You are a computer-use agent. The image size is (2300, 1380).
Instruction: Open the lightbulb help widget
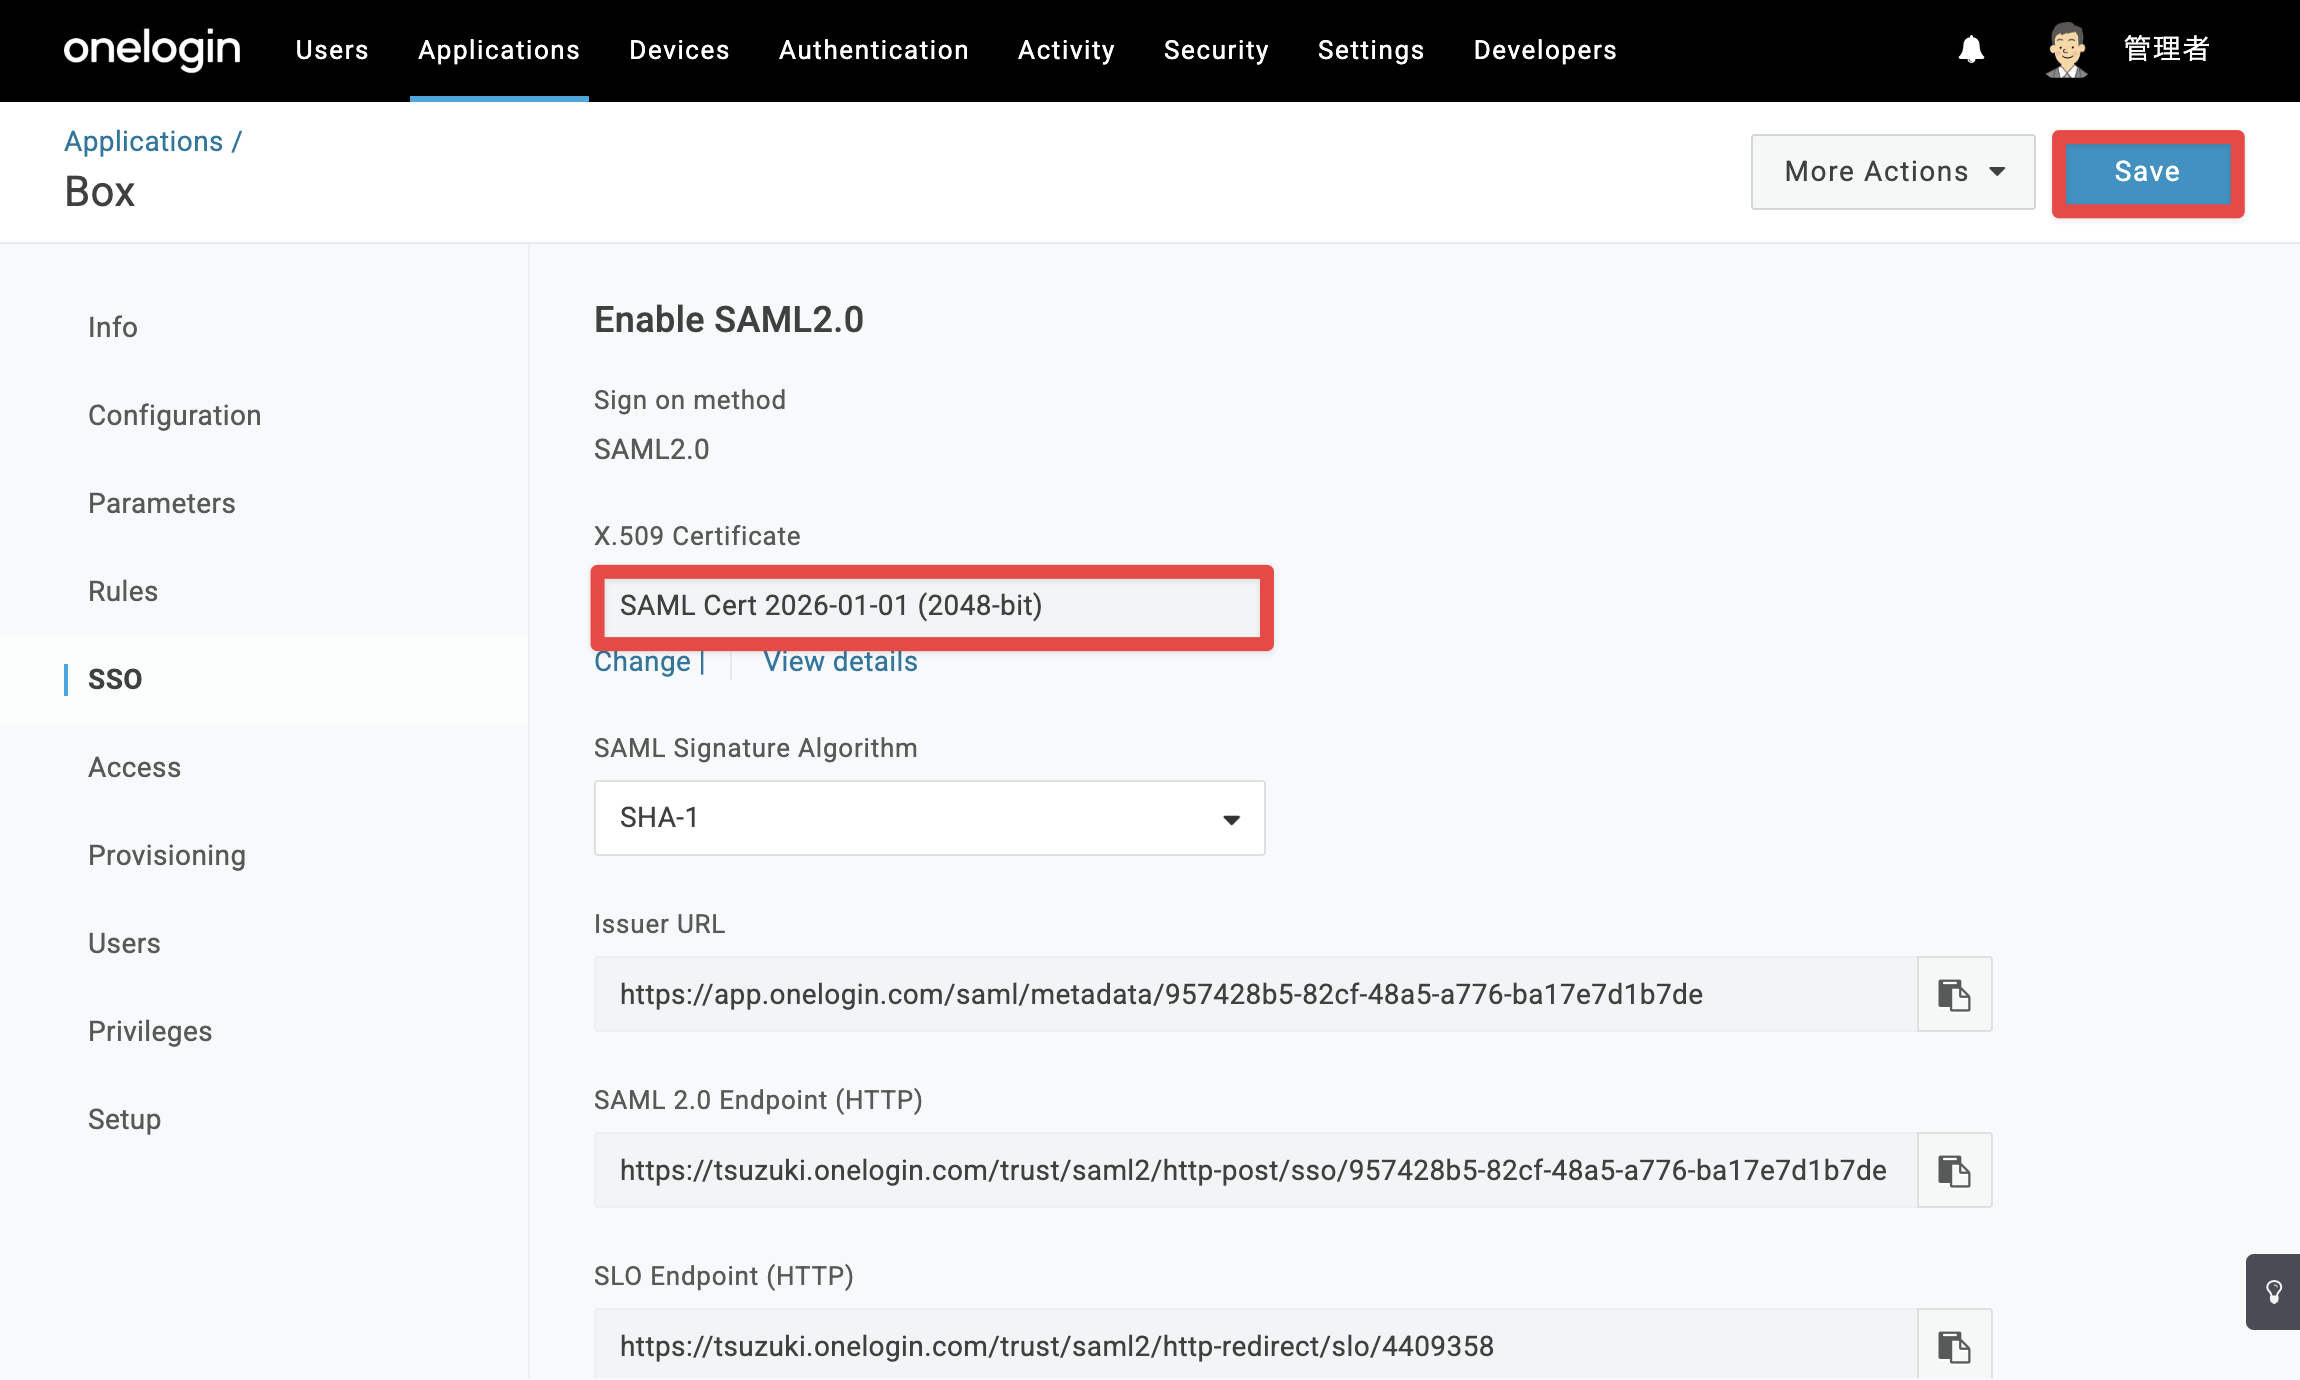[2273, 1292]
